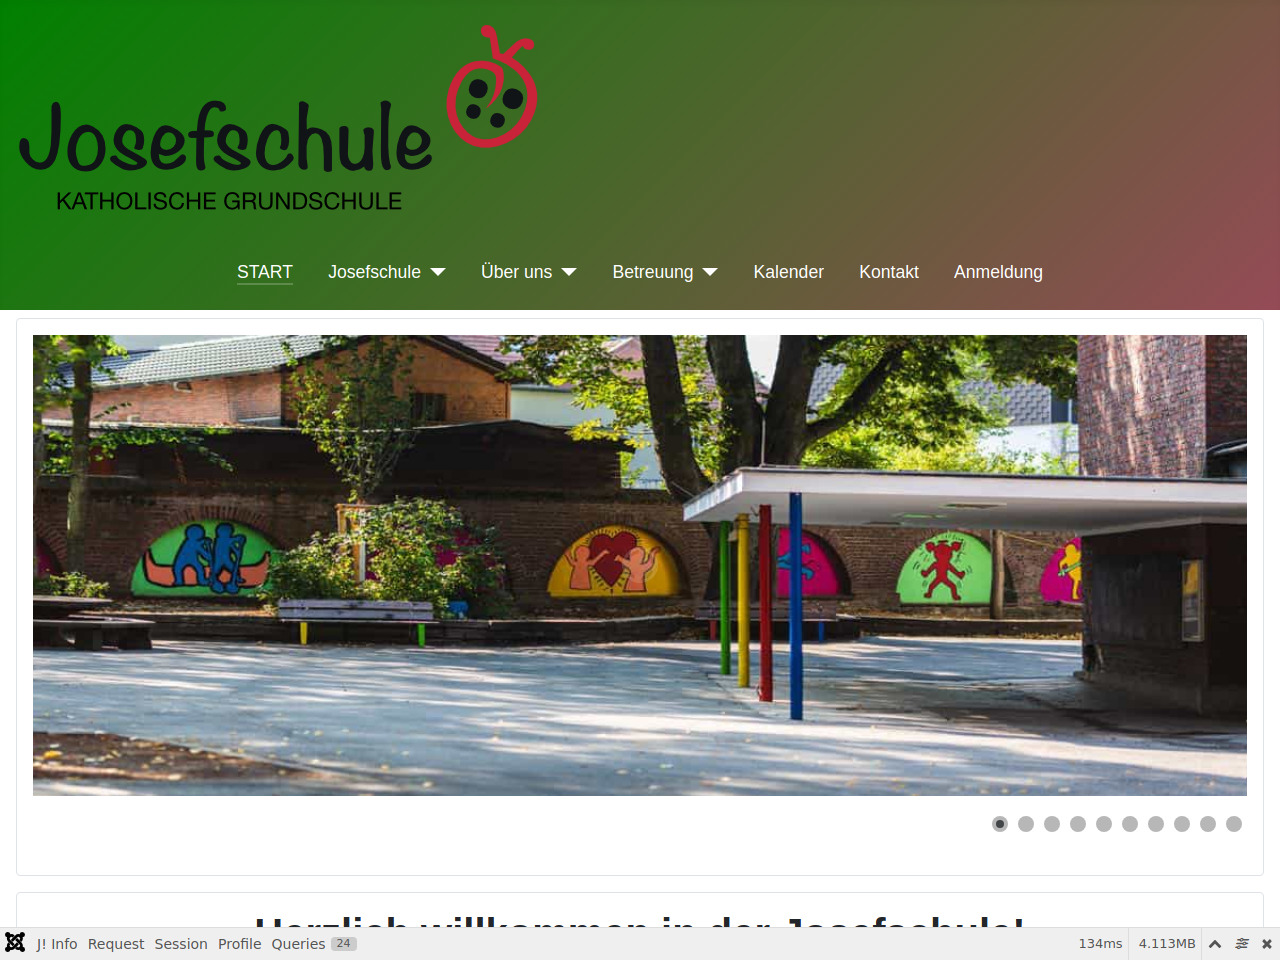1280x960 pixels.
Task: Open the Anmeldung link
Action: point(998,272)
